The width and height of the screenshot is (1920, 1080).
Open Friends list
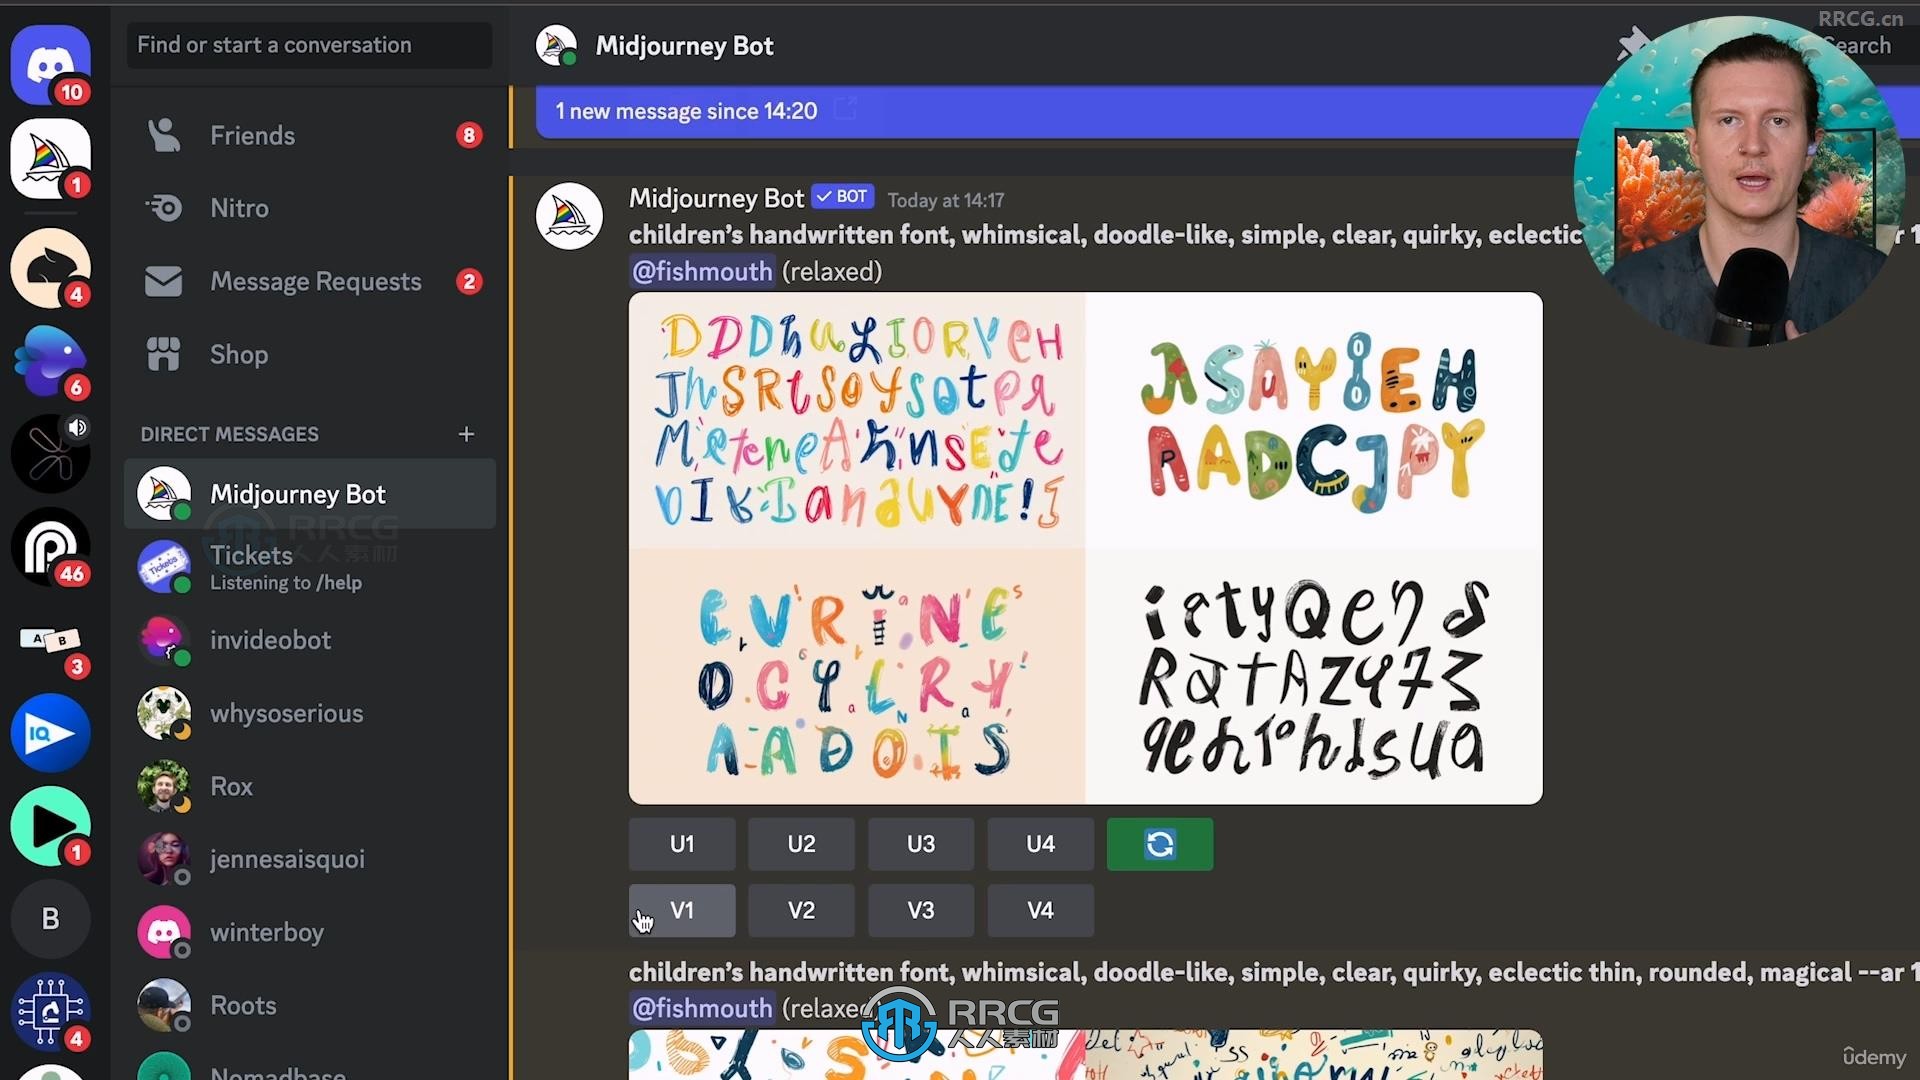pyautogui.click(x=310, y=135)
